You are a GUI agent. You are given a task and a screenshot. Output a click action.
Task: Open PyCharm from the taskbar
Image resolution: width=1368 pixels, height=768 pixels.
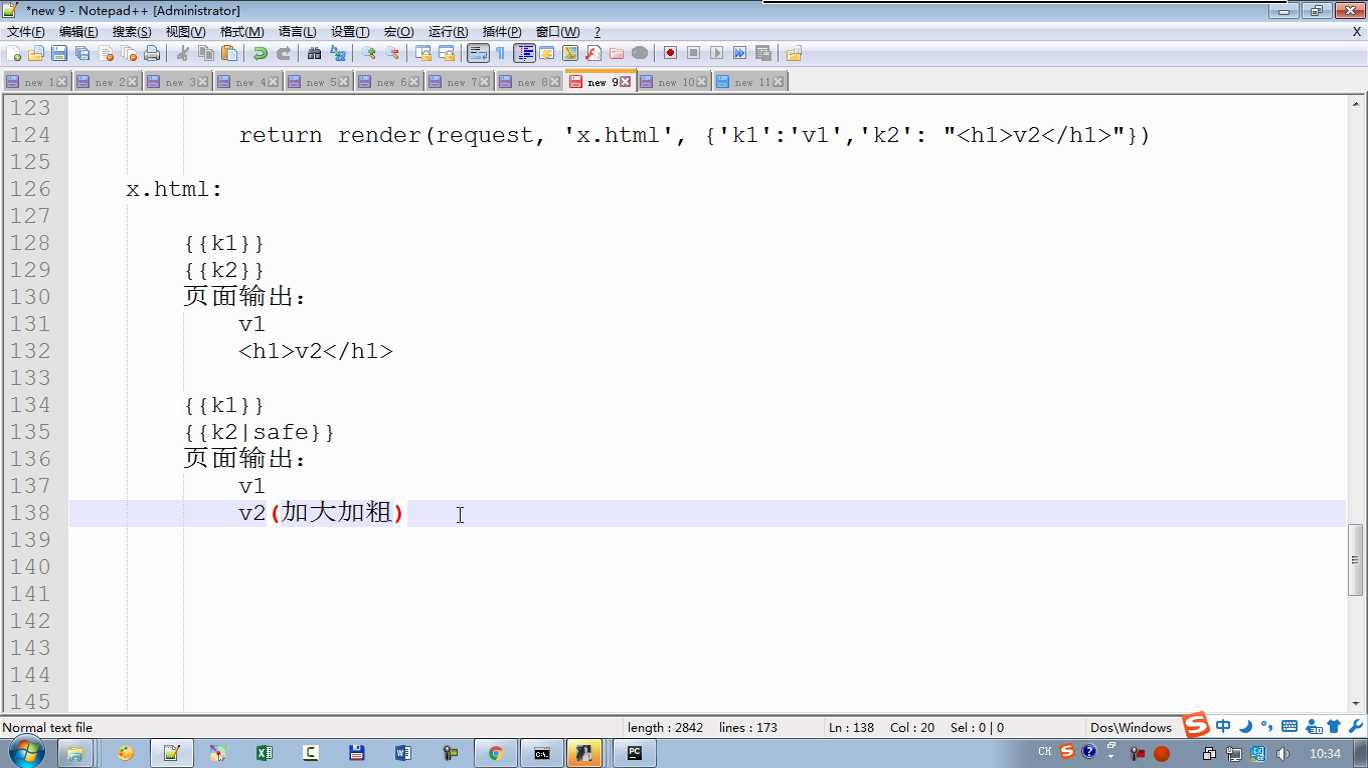click(x=634, y=753)
